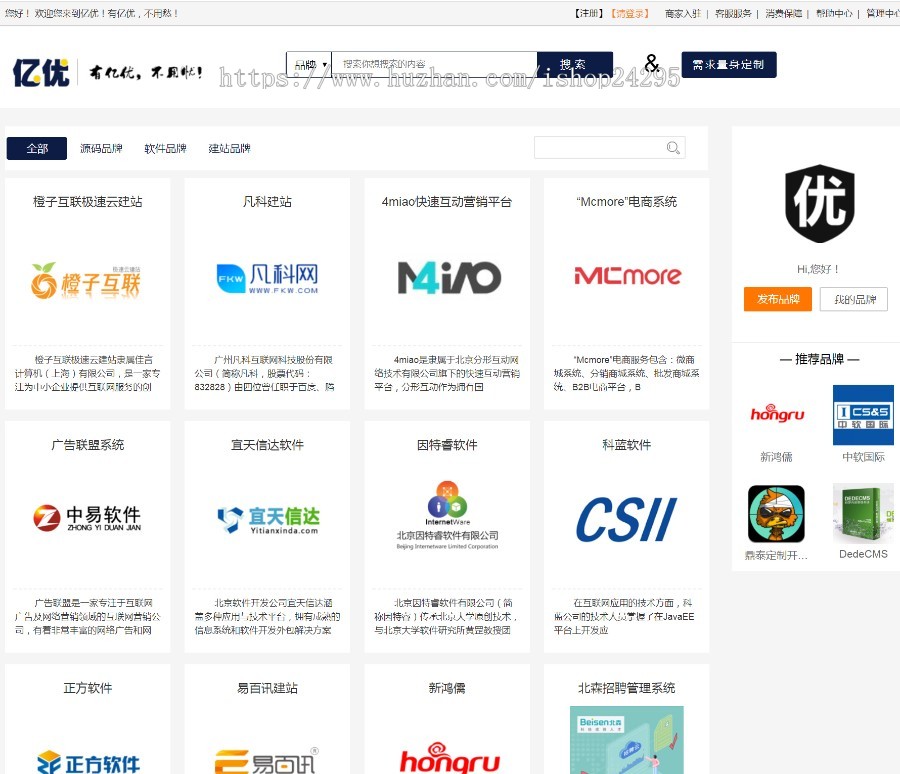Screen dimensions: 900x774
Task: Click the orange 发布品牌 button
Action: (x=778, y=299)
